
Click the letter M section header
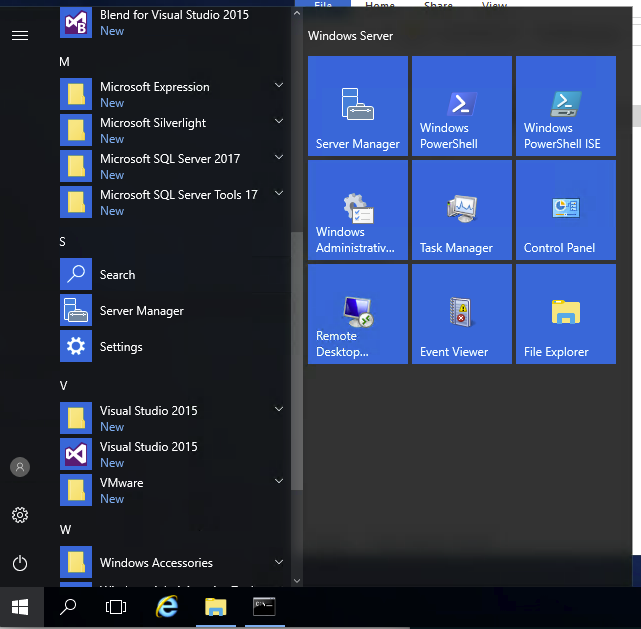(64, 62)
